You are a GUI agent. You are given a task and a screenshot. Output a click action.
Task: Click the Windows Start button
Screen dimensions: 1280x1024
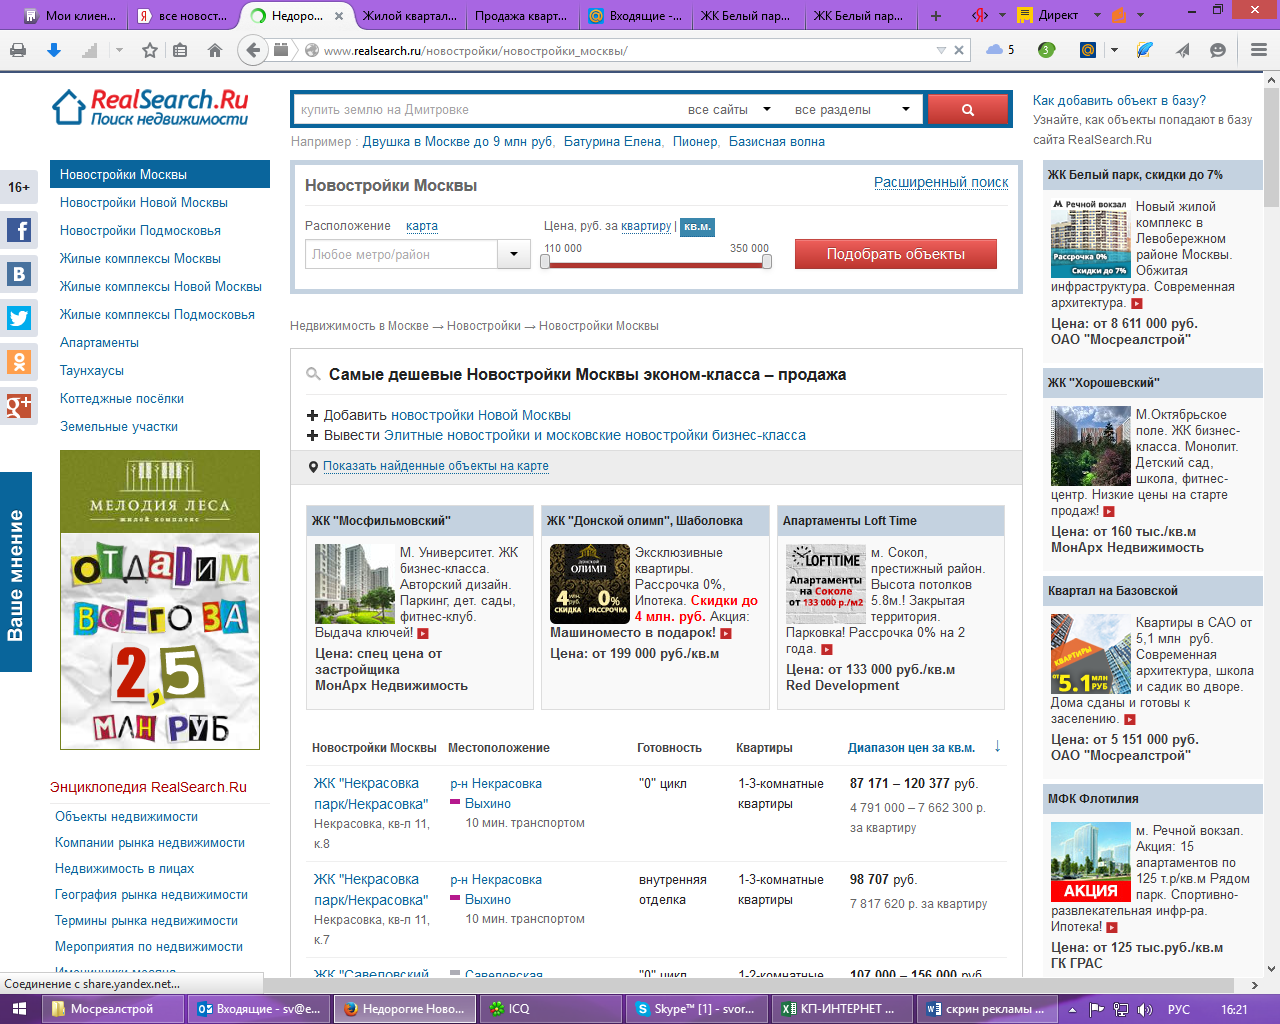pos(20,1009)
